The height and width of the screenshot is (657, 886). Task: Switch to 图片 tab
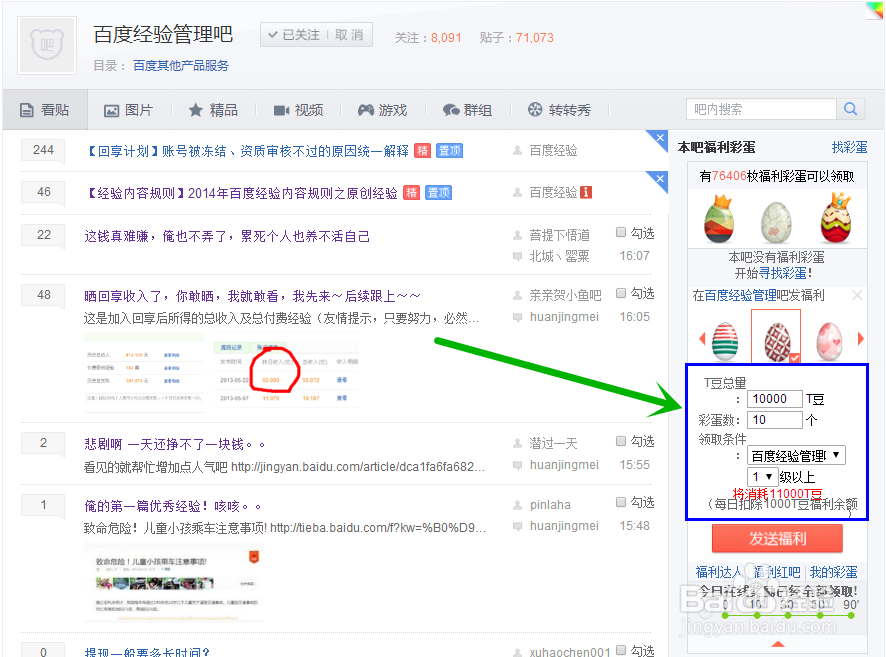coord(129,110)
